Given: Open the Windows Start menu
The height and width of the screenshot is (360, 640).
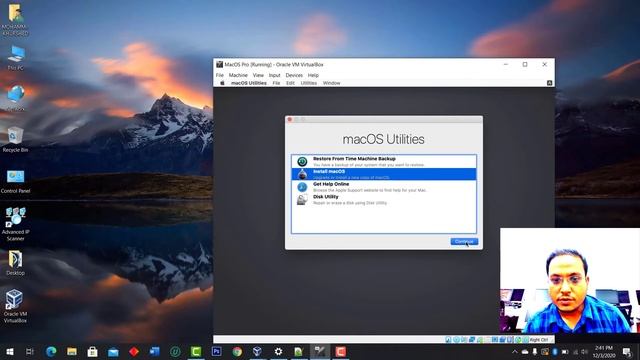Looking at the screenshot, I should [x=10, y=351].
